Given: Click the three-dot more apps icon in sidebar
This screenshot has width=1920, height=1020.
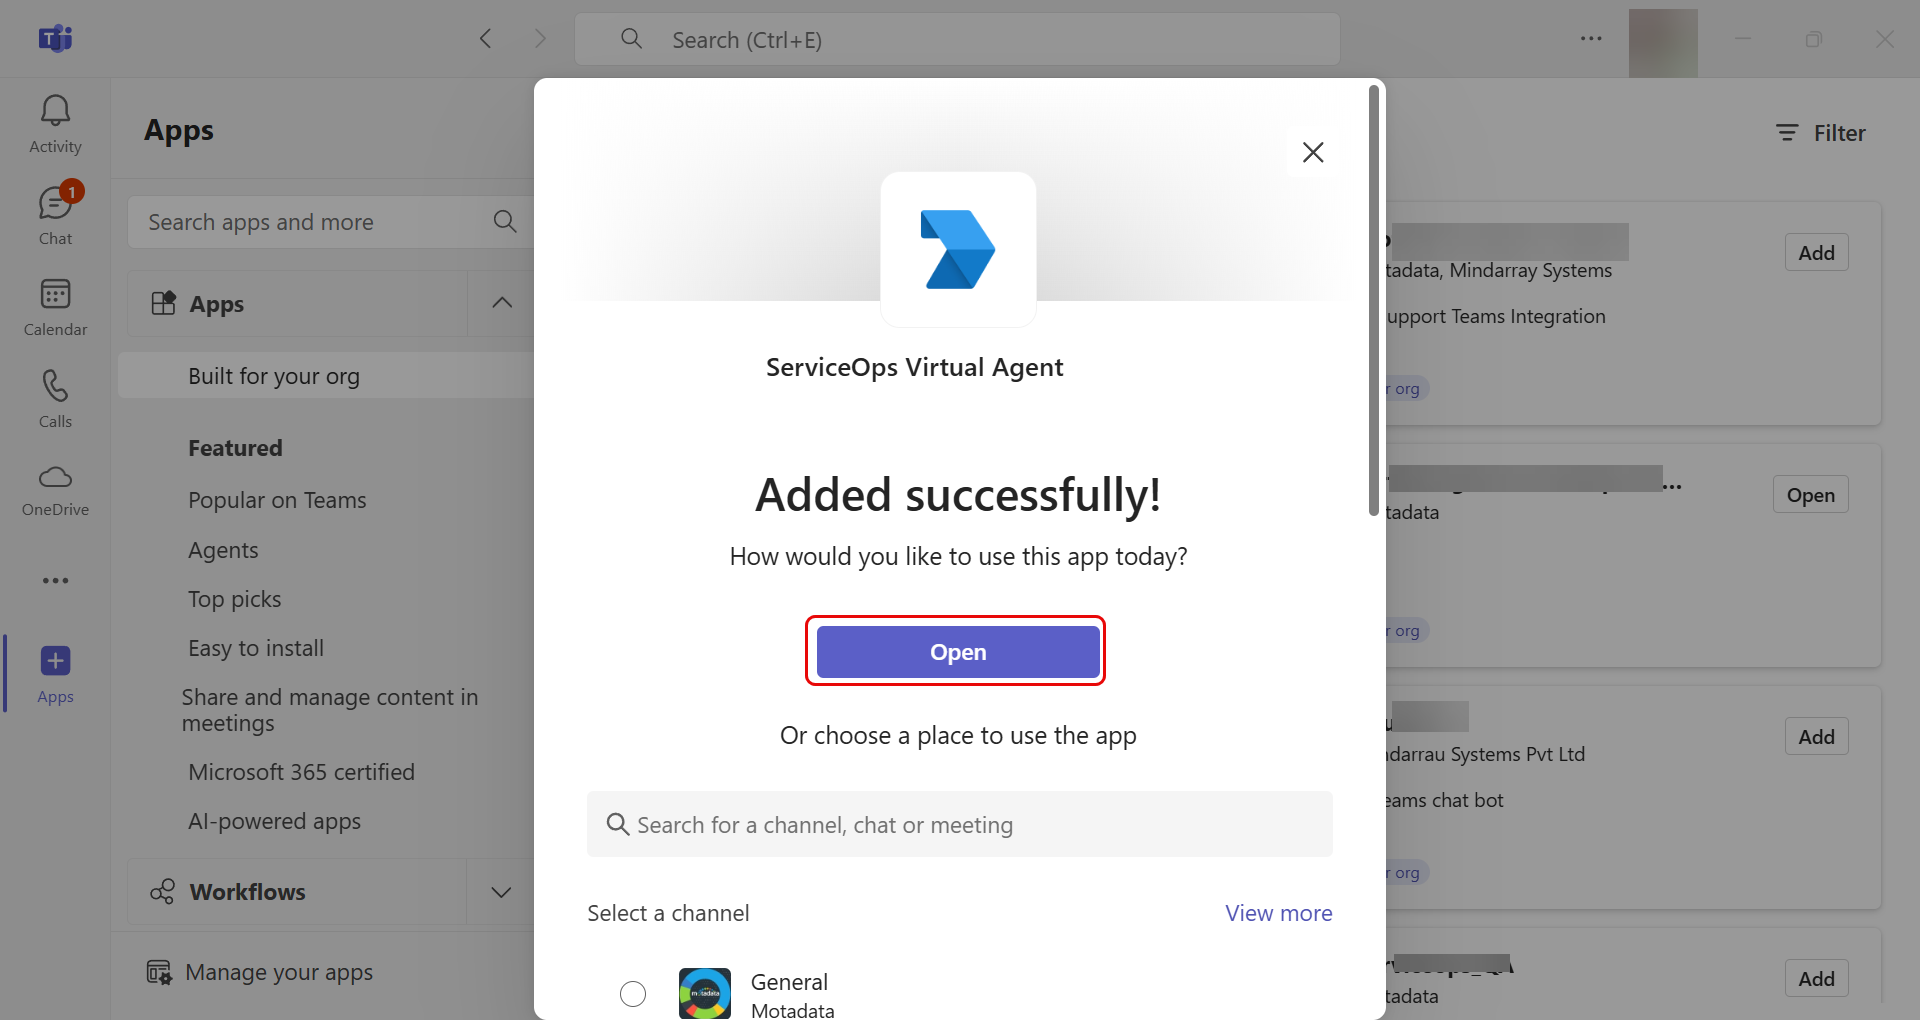Looking at the screenshot, I should pos(55,580).
